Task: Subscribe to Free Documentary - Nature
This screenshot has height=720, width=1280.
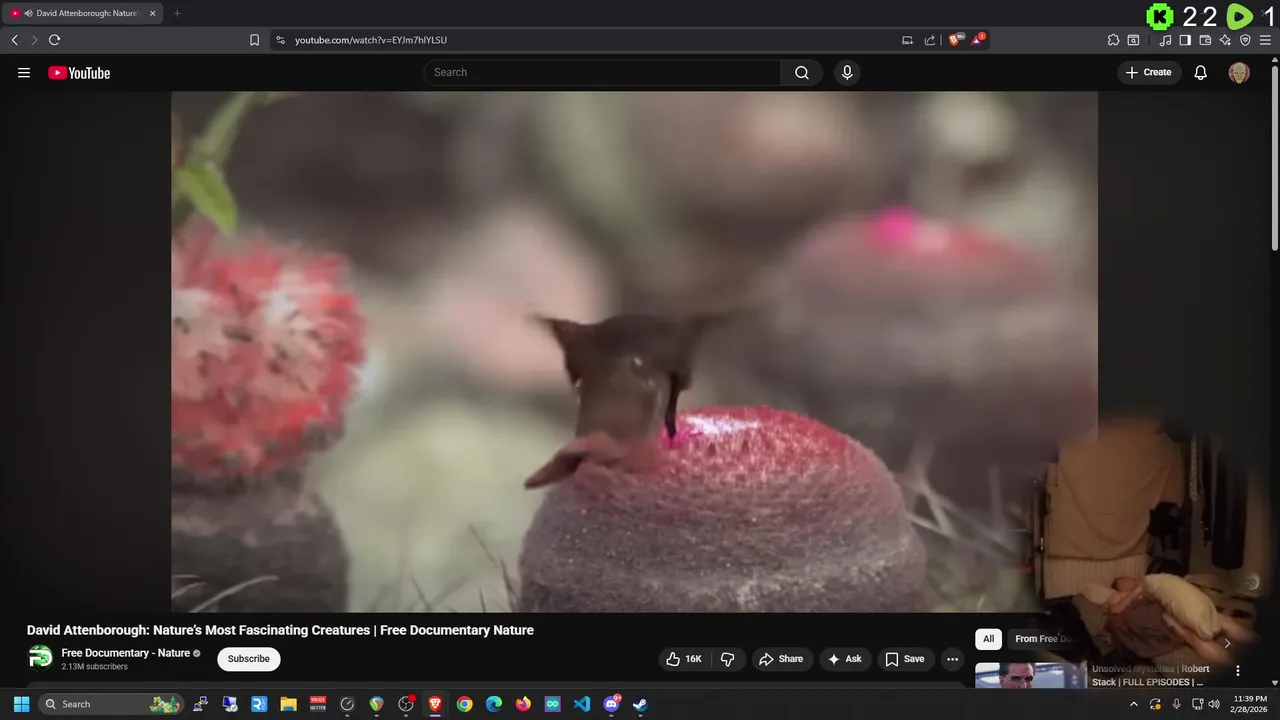Action: coord(249,659)
